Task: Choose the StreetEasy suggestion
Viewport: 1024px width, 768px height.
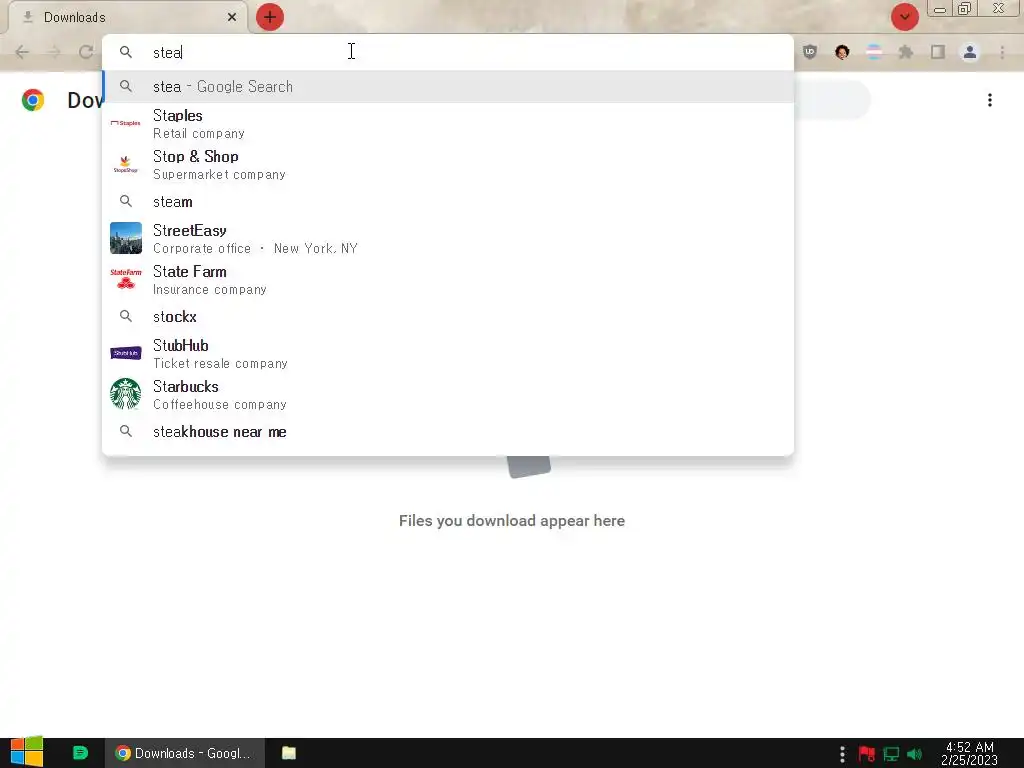Action: [448, 238]
